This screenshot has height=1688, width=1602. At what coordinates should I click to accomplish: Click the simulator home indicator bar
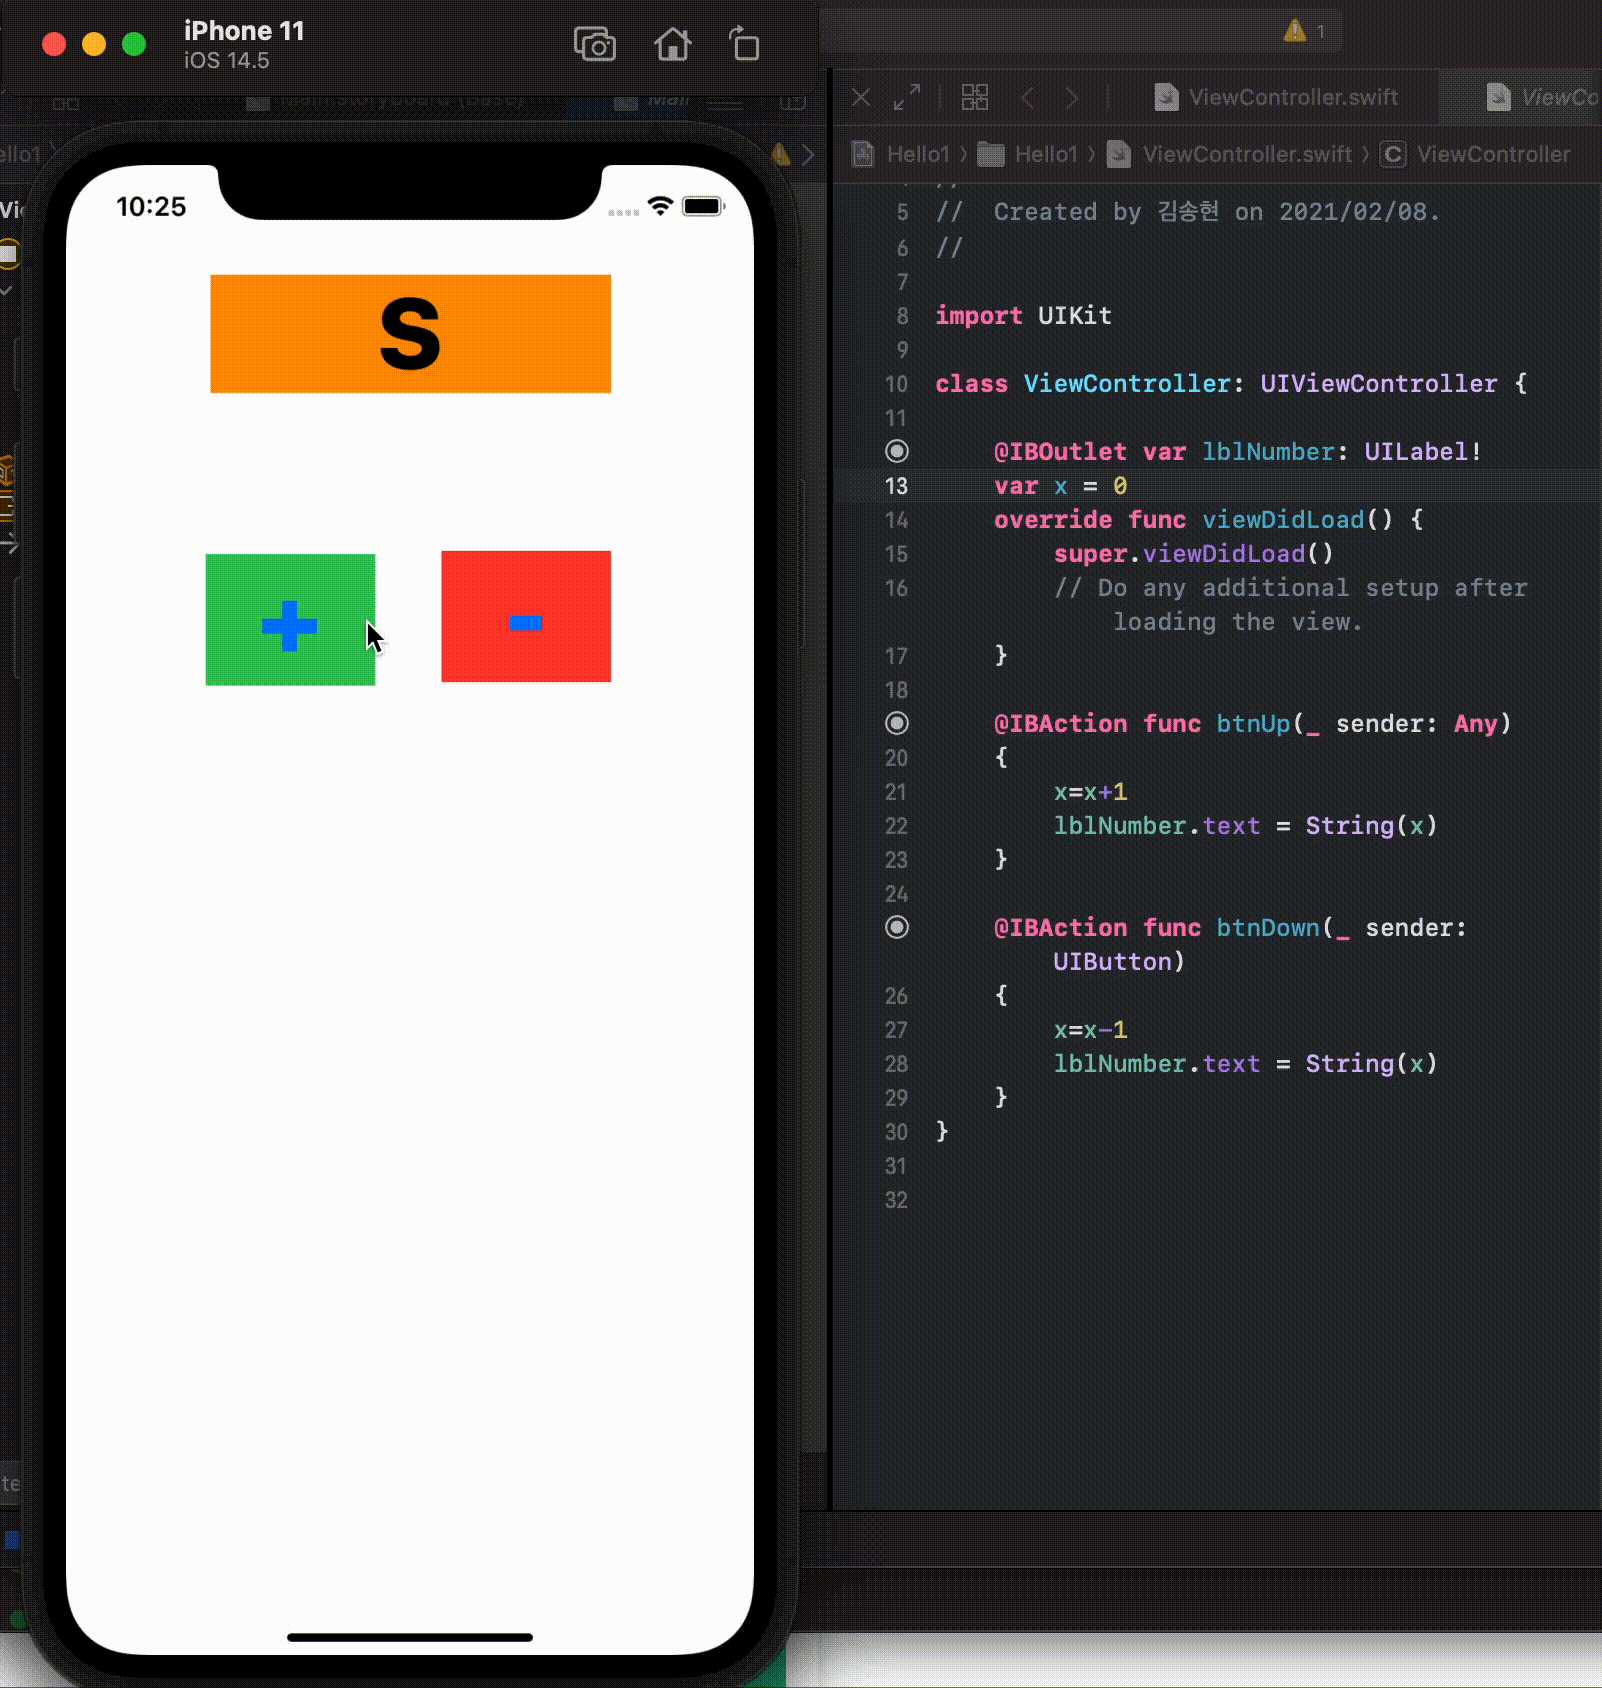pos(410,1637)
